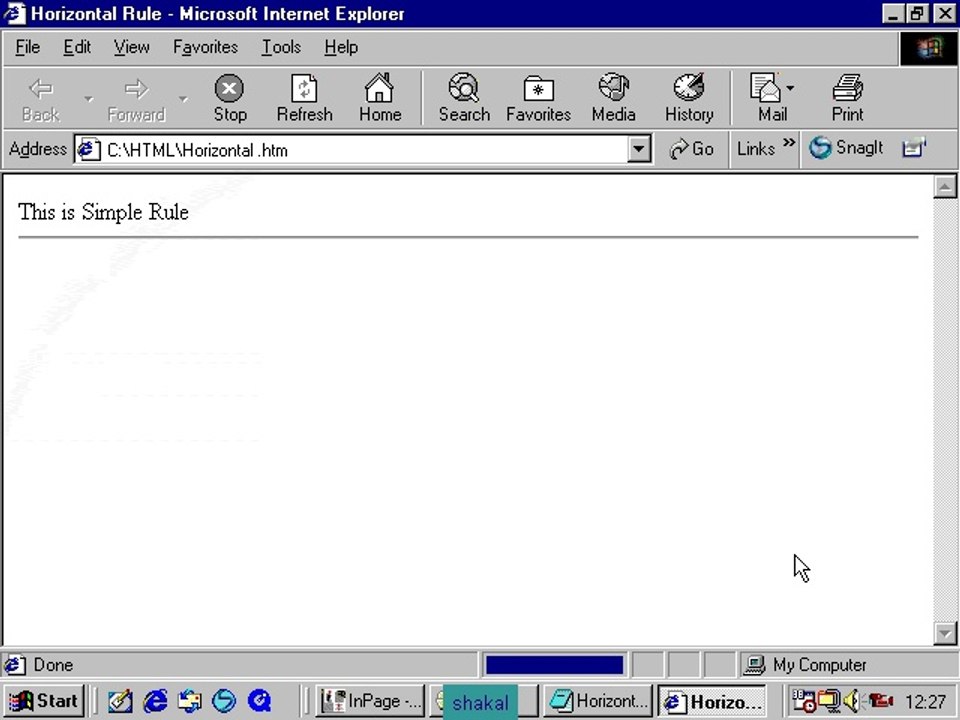Click the Done status text
960x720 pixels.
tap(53, 665)
